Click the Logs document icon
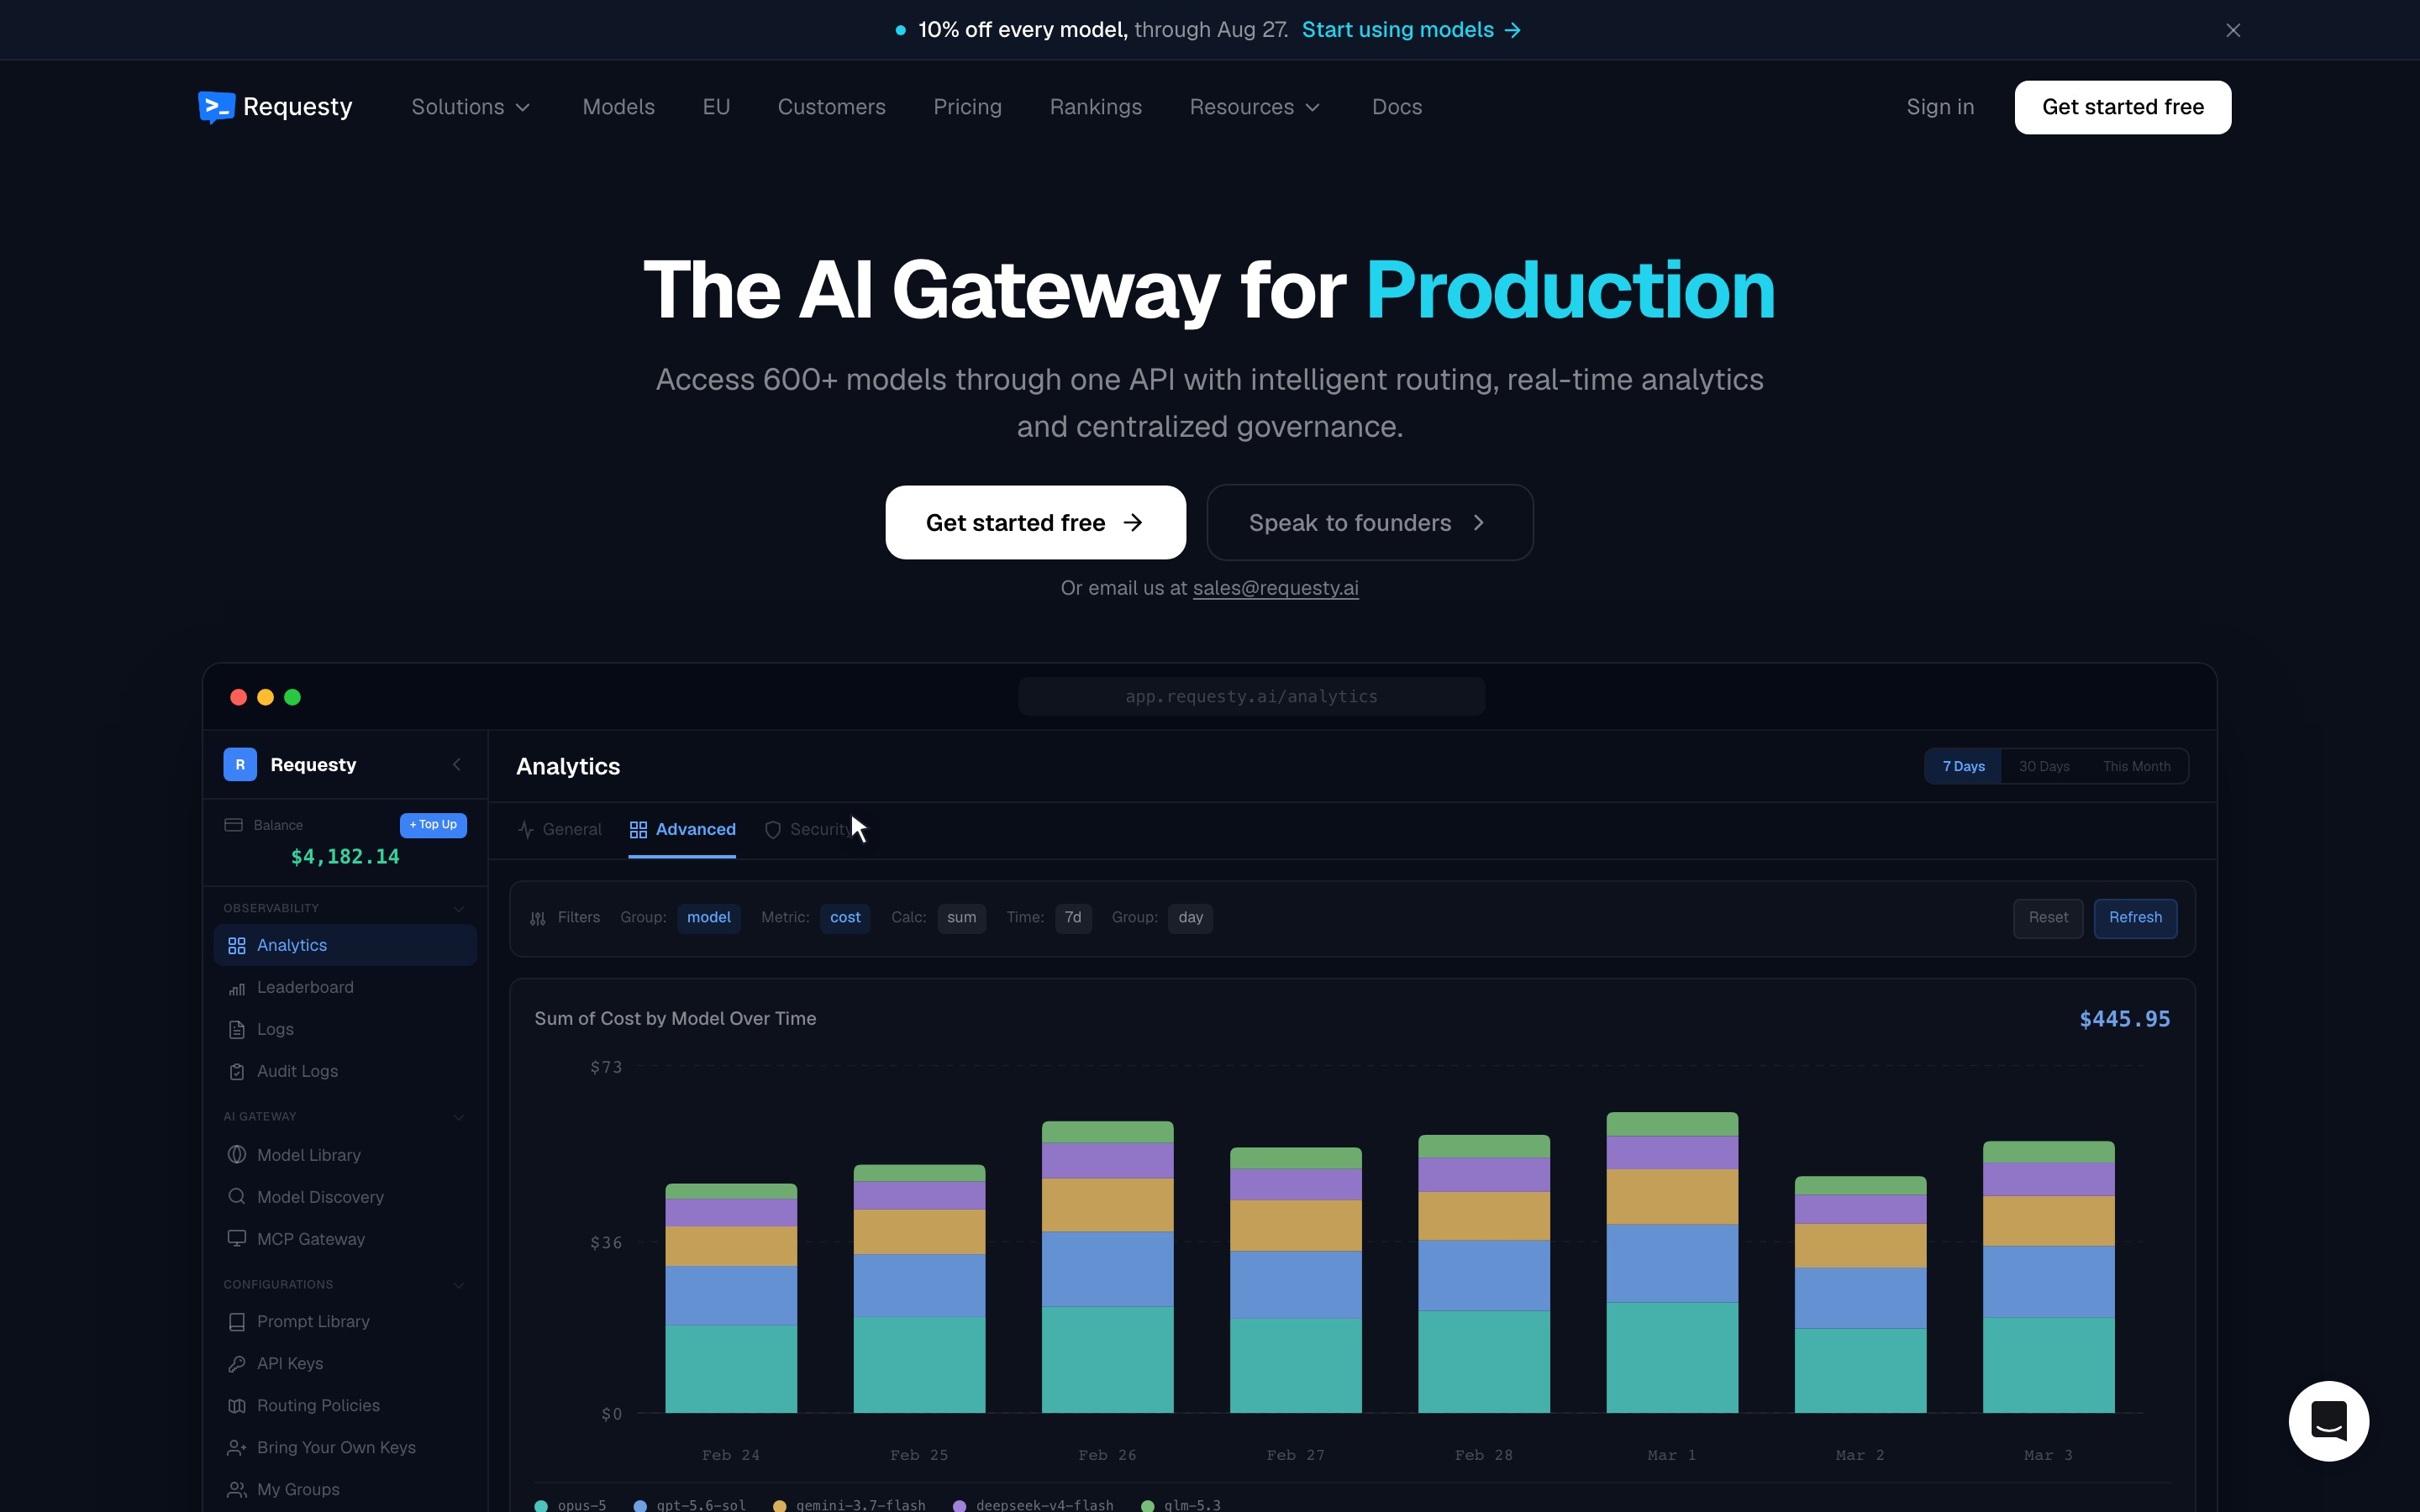The height and width of the screenshot is (1512, 2420). [x=237, y=1030]
